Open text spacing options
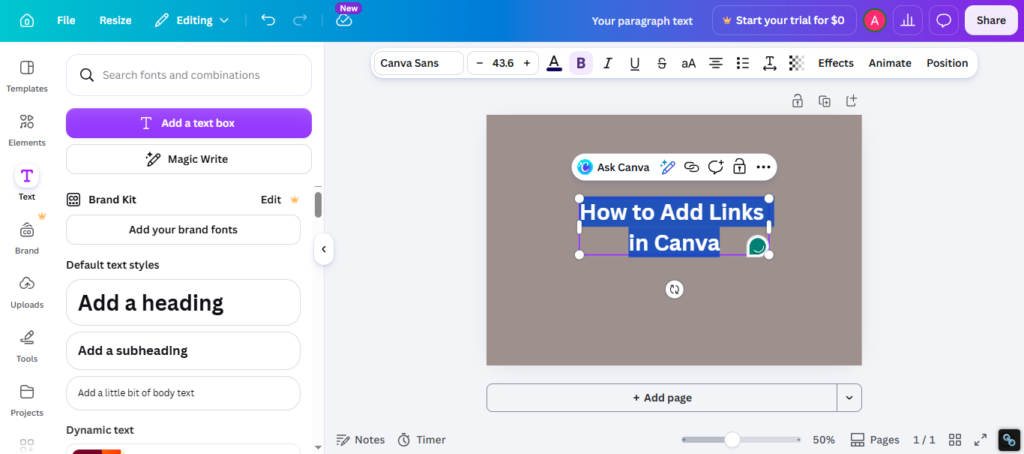The height and width of the screenshot is (454, 1024). [x=769, y=63]
